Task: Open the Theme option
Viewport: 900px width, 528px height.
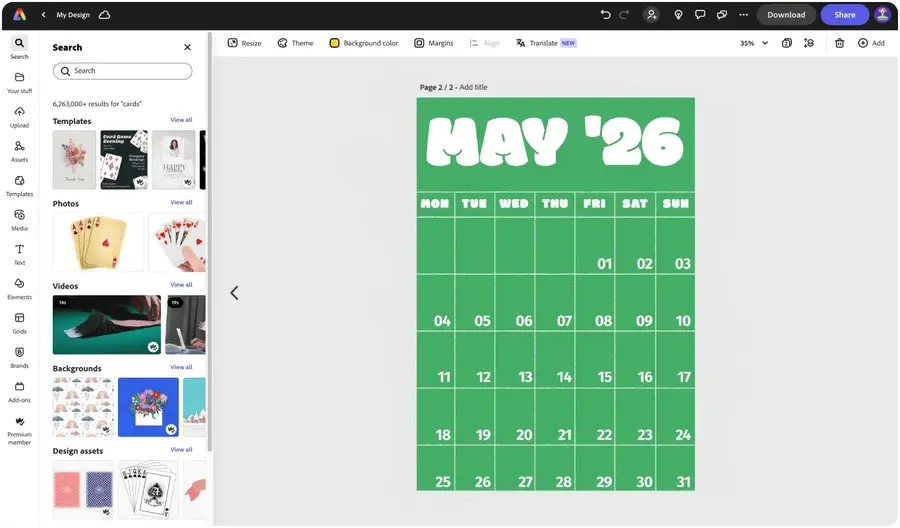Action: [296, 43]
